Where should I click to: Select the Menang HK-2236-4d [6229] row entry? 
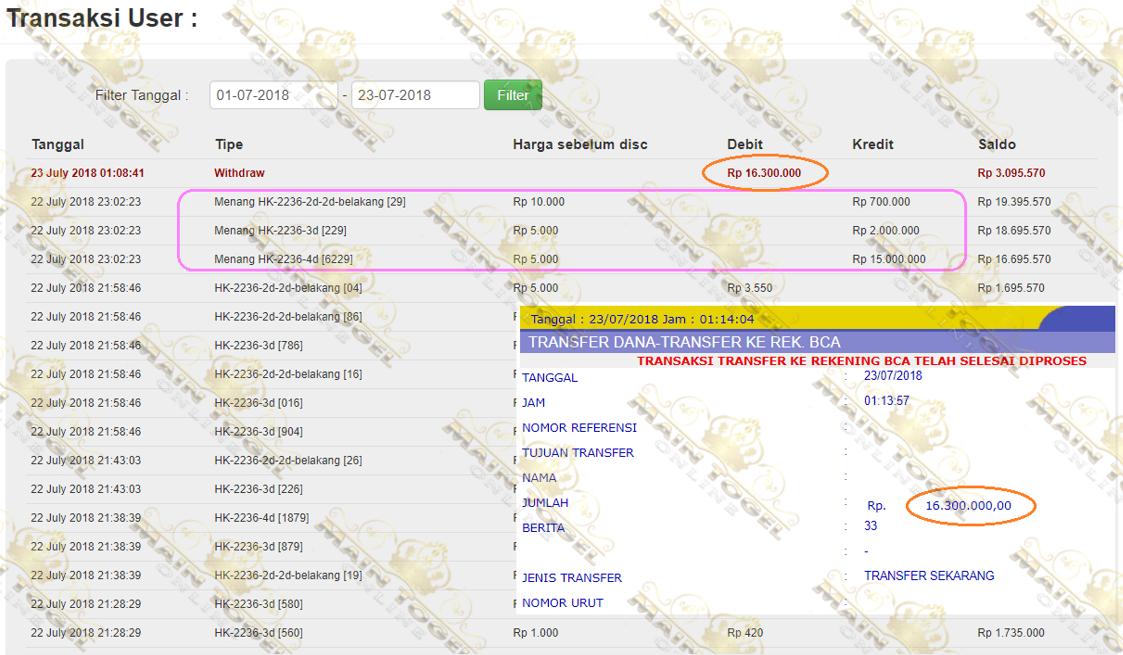(283, 259)
